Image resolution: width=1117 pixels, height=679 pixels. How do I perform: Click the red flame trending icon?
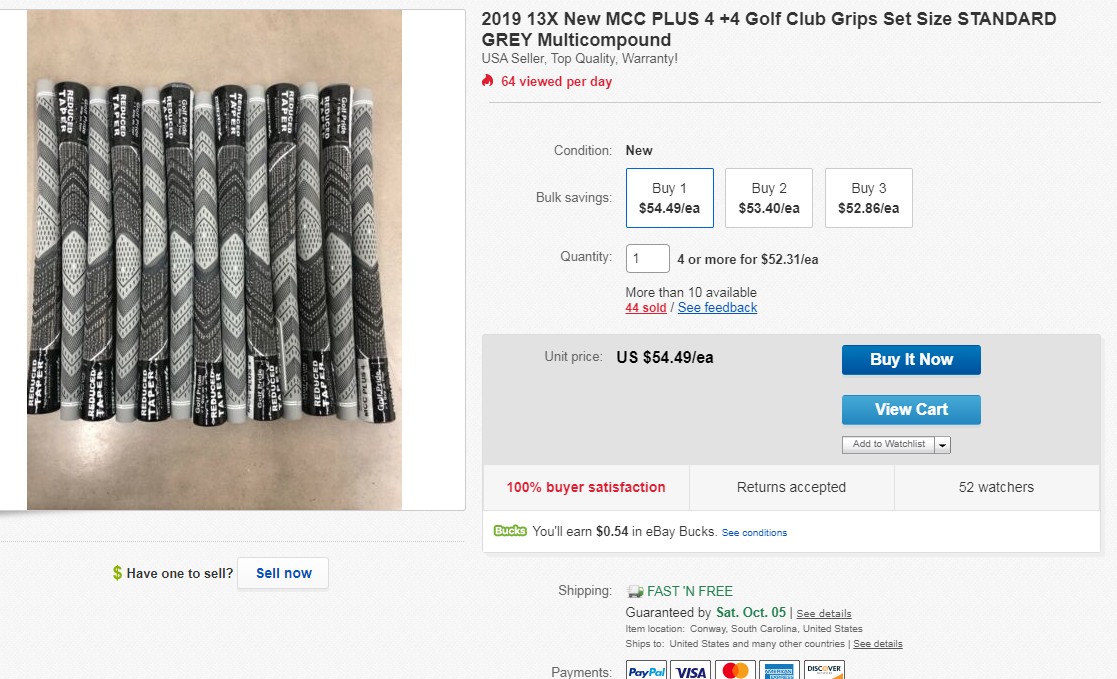[x=488, y=81]
